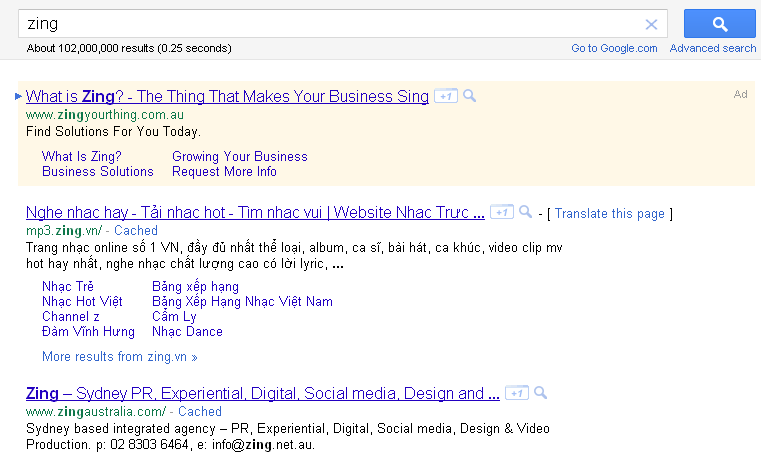
Task: Click Translate this page link
Action: pyautogui.click(x=610, y=214)
